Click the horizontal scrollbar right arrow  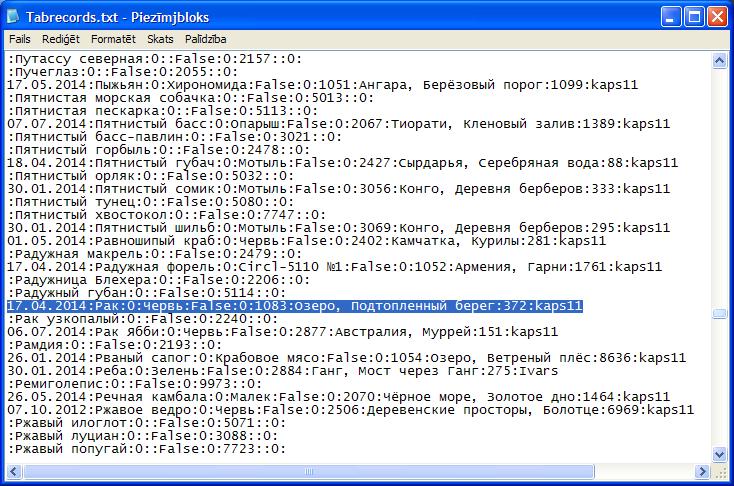tap(702, 471)
